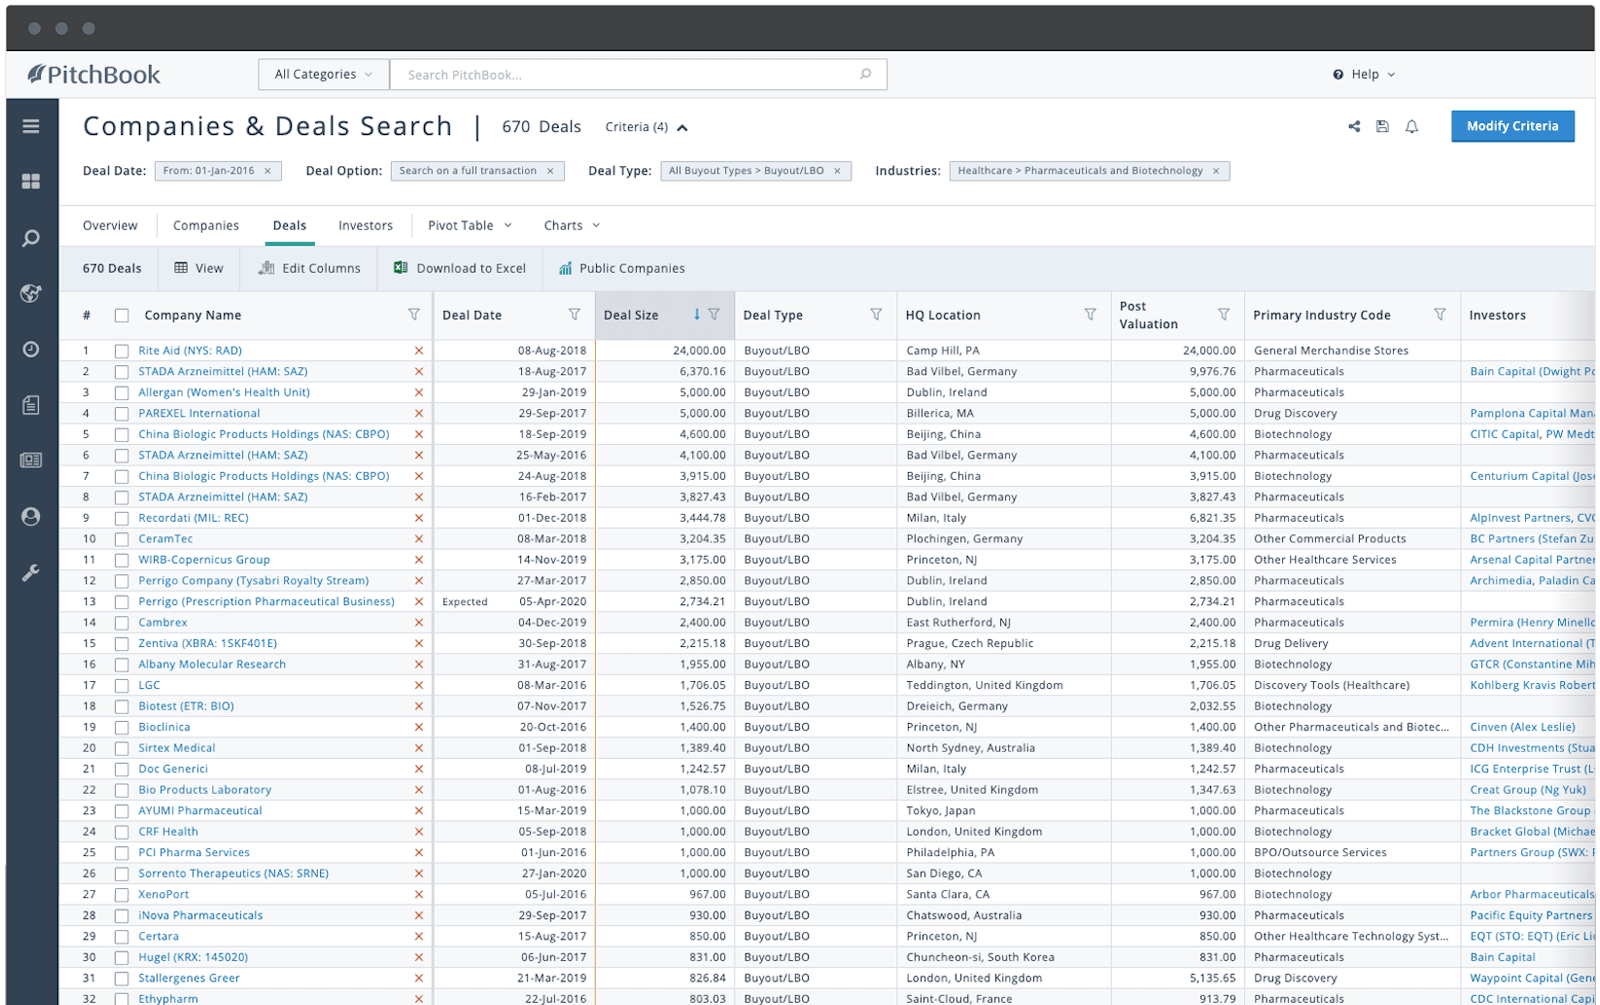The width and height of the screenshot is (1600, 1005).
Task: Open The Blackstone Group investor link
Action: coord(1530,811)
